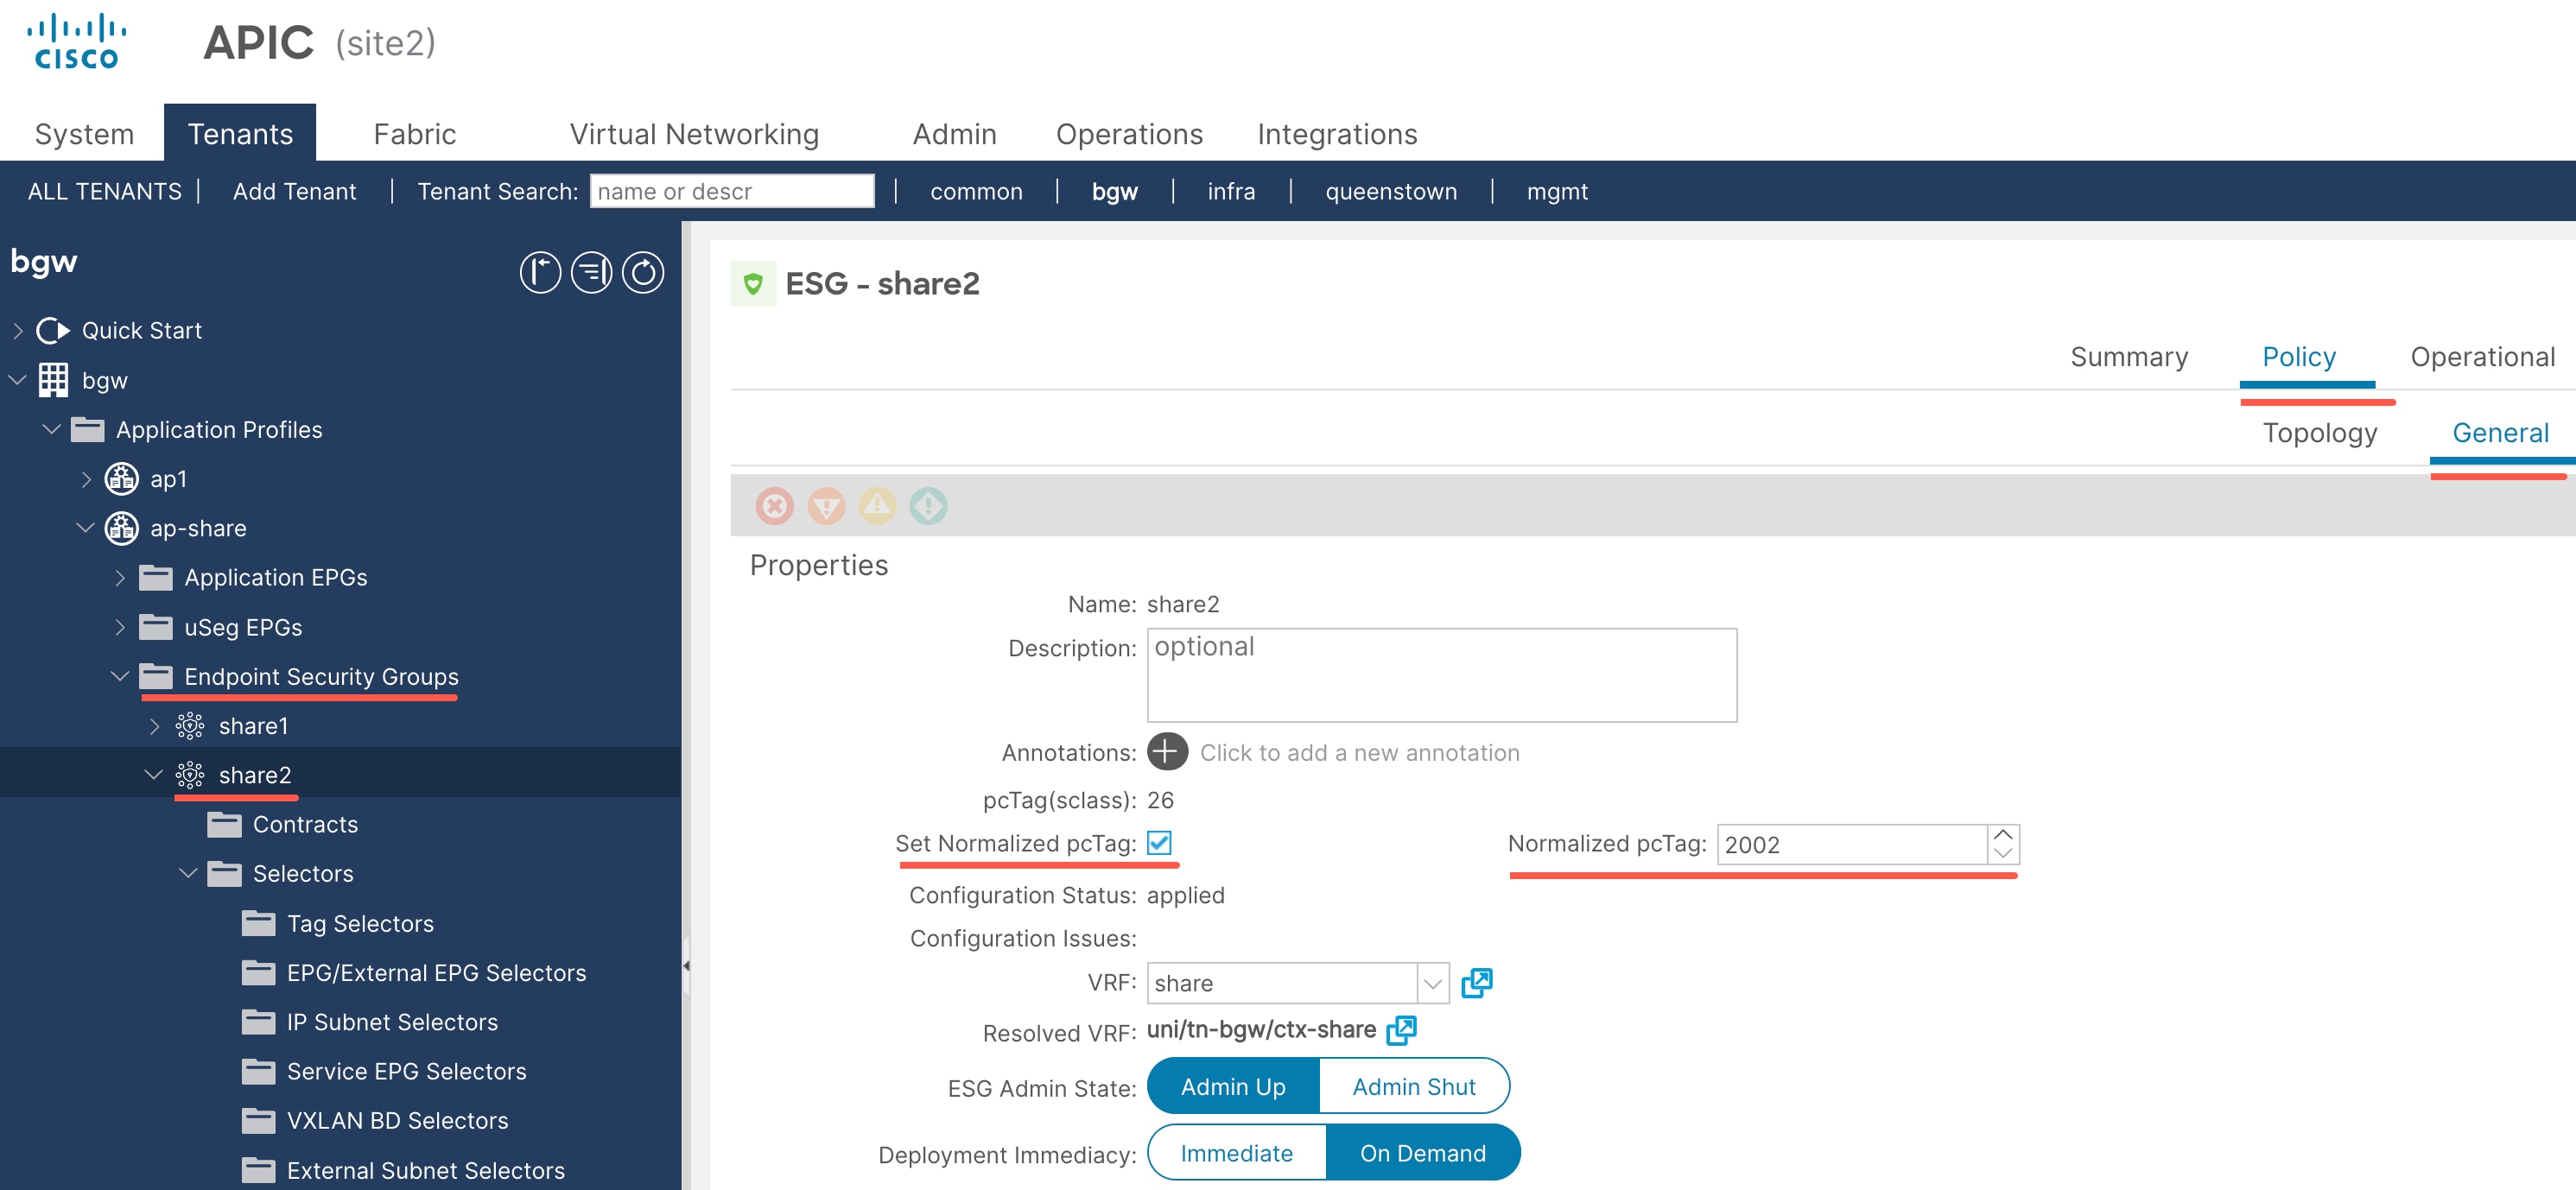
Task: Collapse the bgw tenant node
Action: pos(18,380)
